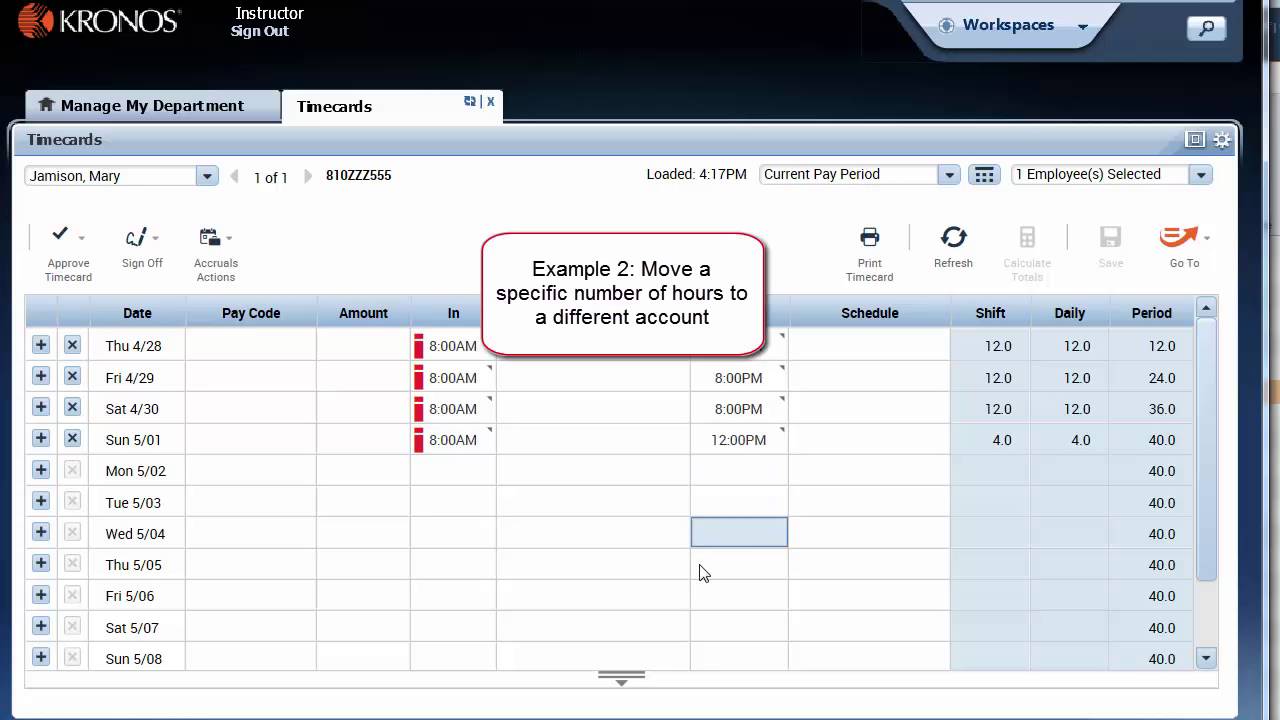Viewport: 1280px width, 720px height.
Task: Add a row for Fri 4/29
Action: [41, 376]
